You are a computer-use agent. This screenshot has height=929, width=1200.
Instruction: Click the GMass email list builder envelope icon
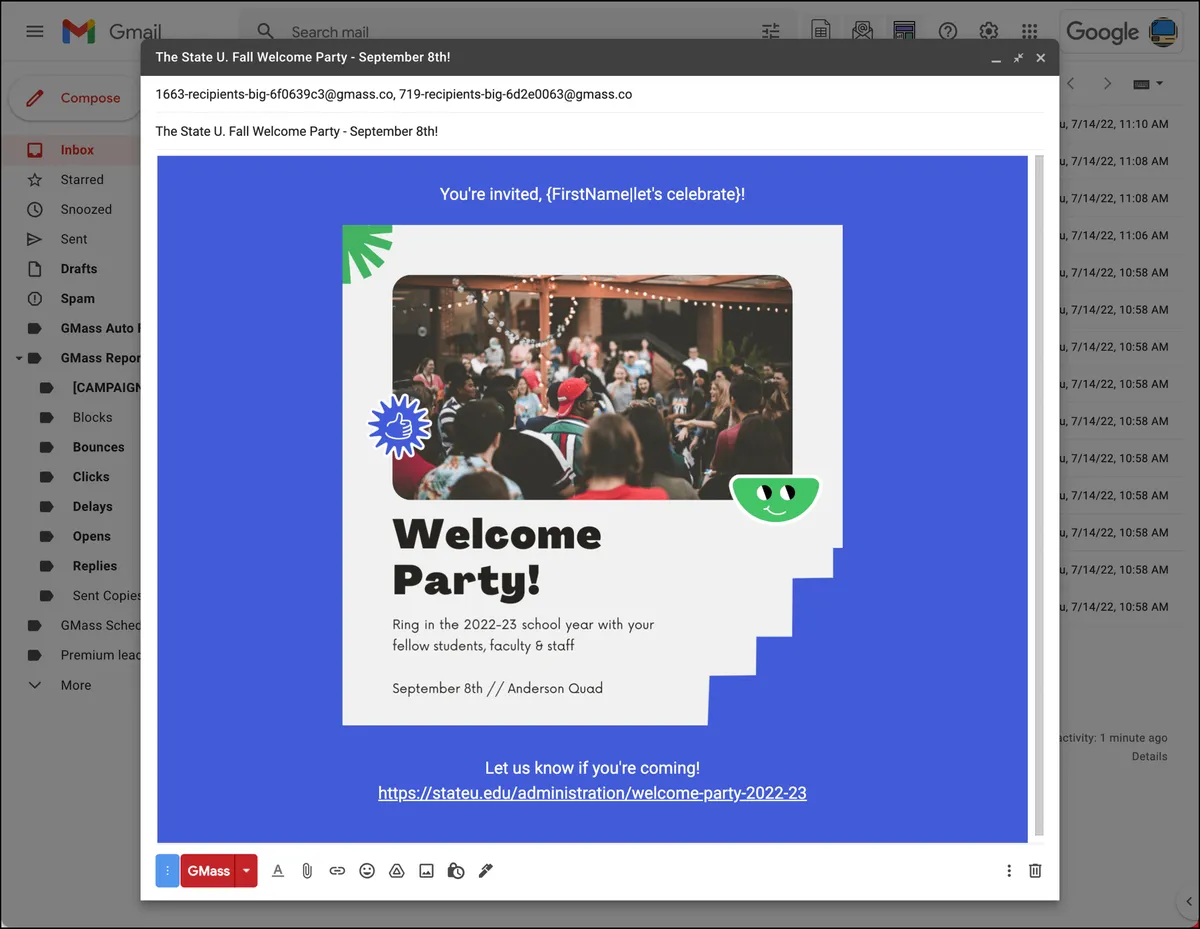point(863,31)
